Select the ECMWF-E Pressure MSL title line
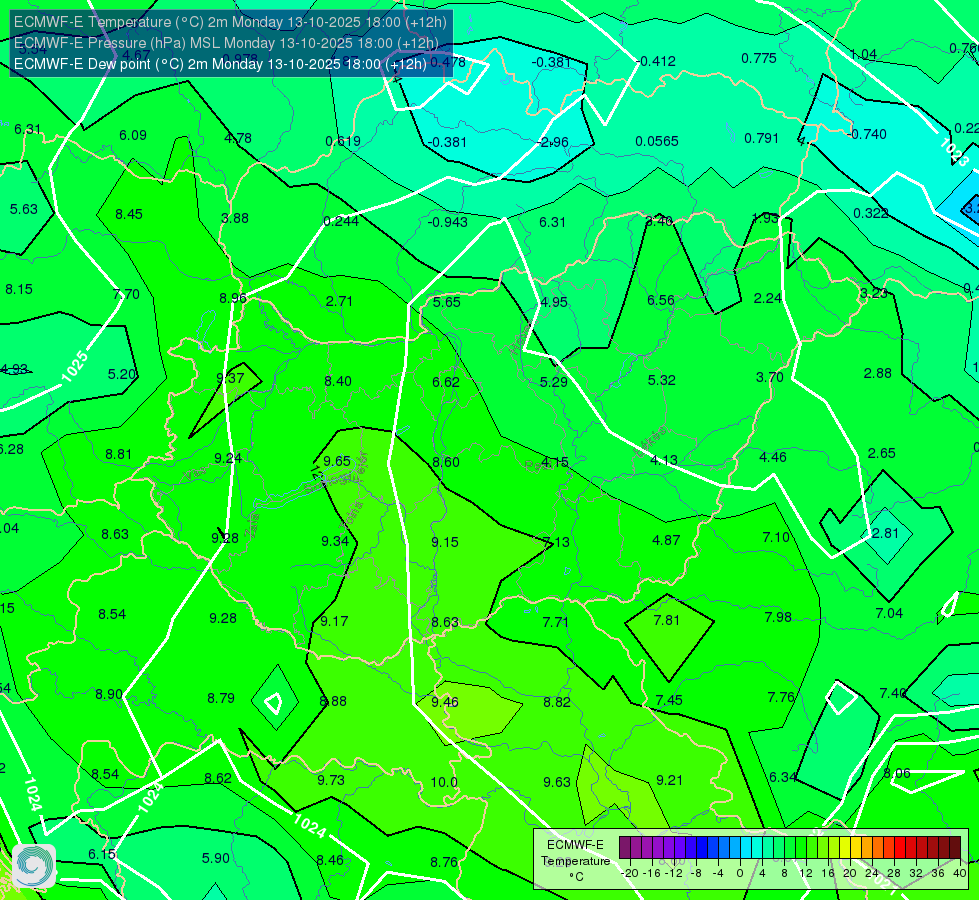 (x=226, y=43)
